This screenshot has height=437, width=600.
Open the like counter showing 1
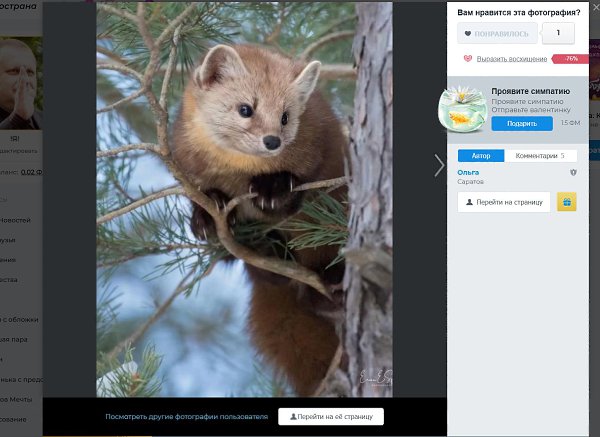click(558, 33)
